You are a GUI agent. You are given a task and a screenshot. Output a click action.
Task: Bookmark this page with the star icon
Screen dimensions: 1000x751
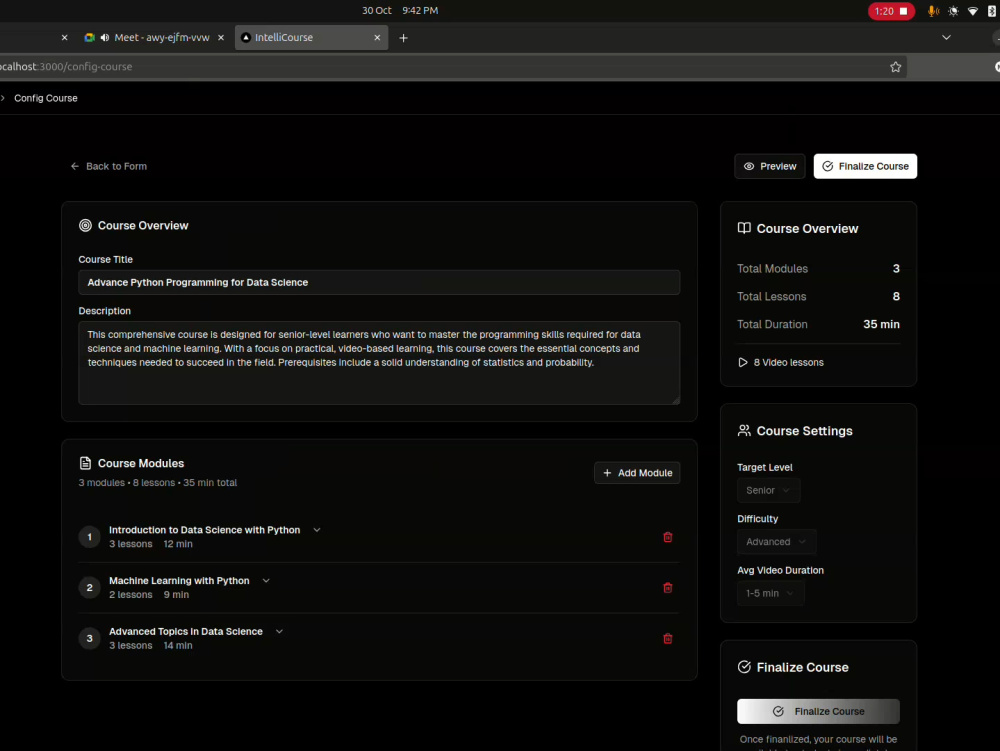pyautogui.click(x=895, y=67)
